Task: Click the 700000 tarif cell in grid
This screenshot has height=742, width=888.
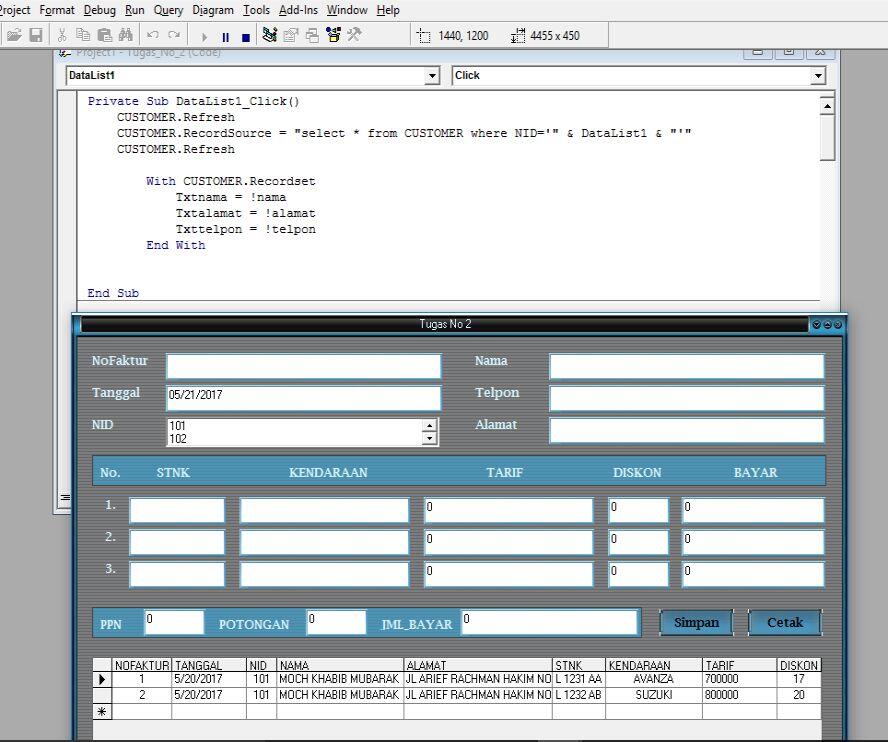Action: (x=739, y=679)
